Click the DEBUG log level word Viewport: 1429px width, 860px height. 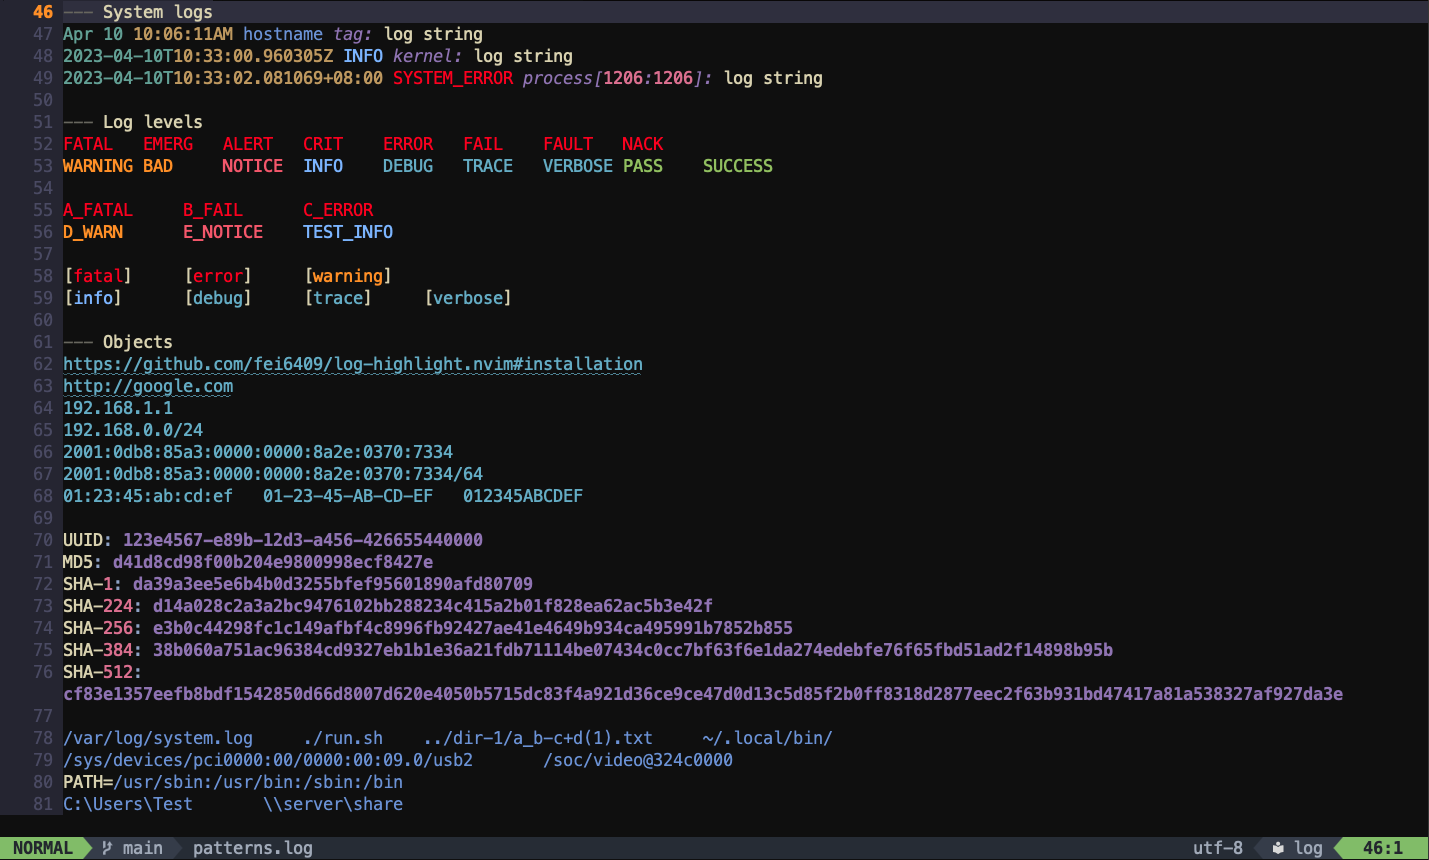(408, 166)
